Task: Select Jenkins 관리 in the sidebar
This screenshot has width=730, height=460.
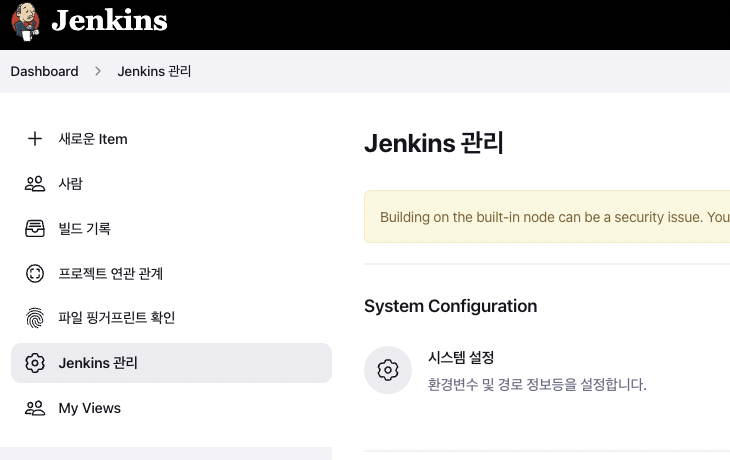Action: (171, 363)
